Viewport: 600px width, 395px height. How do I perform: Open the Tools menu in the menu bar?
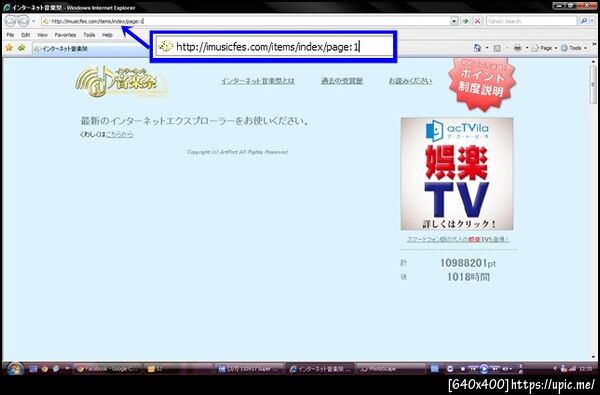point(89,35)
